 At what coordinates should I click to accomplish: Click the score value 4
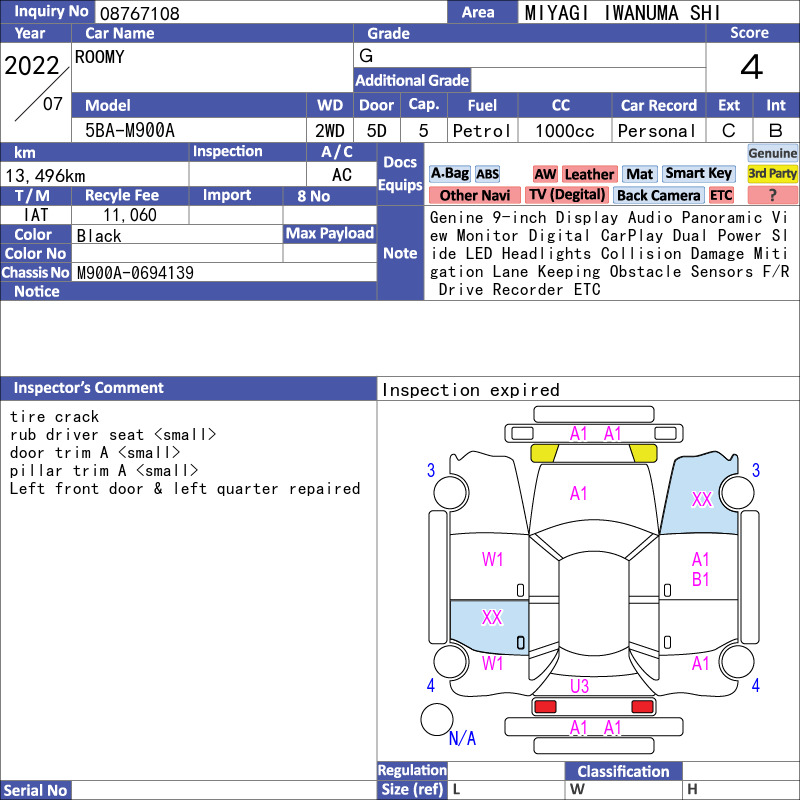pyautogui.click(x=752, y=67)
